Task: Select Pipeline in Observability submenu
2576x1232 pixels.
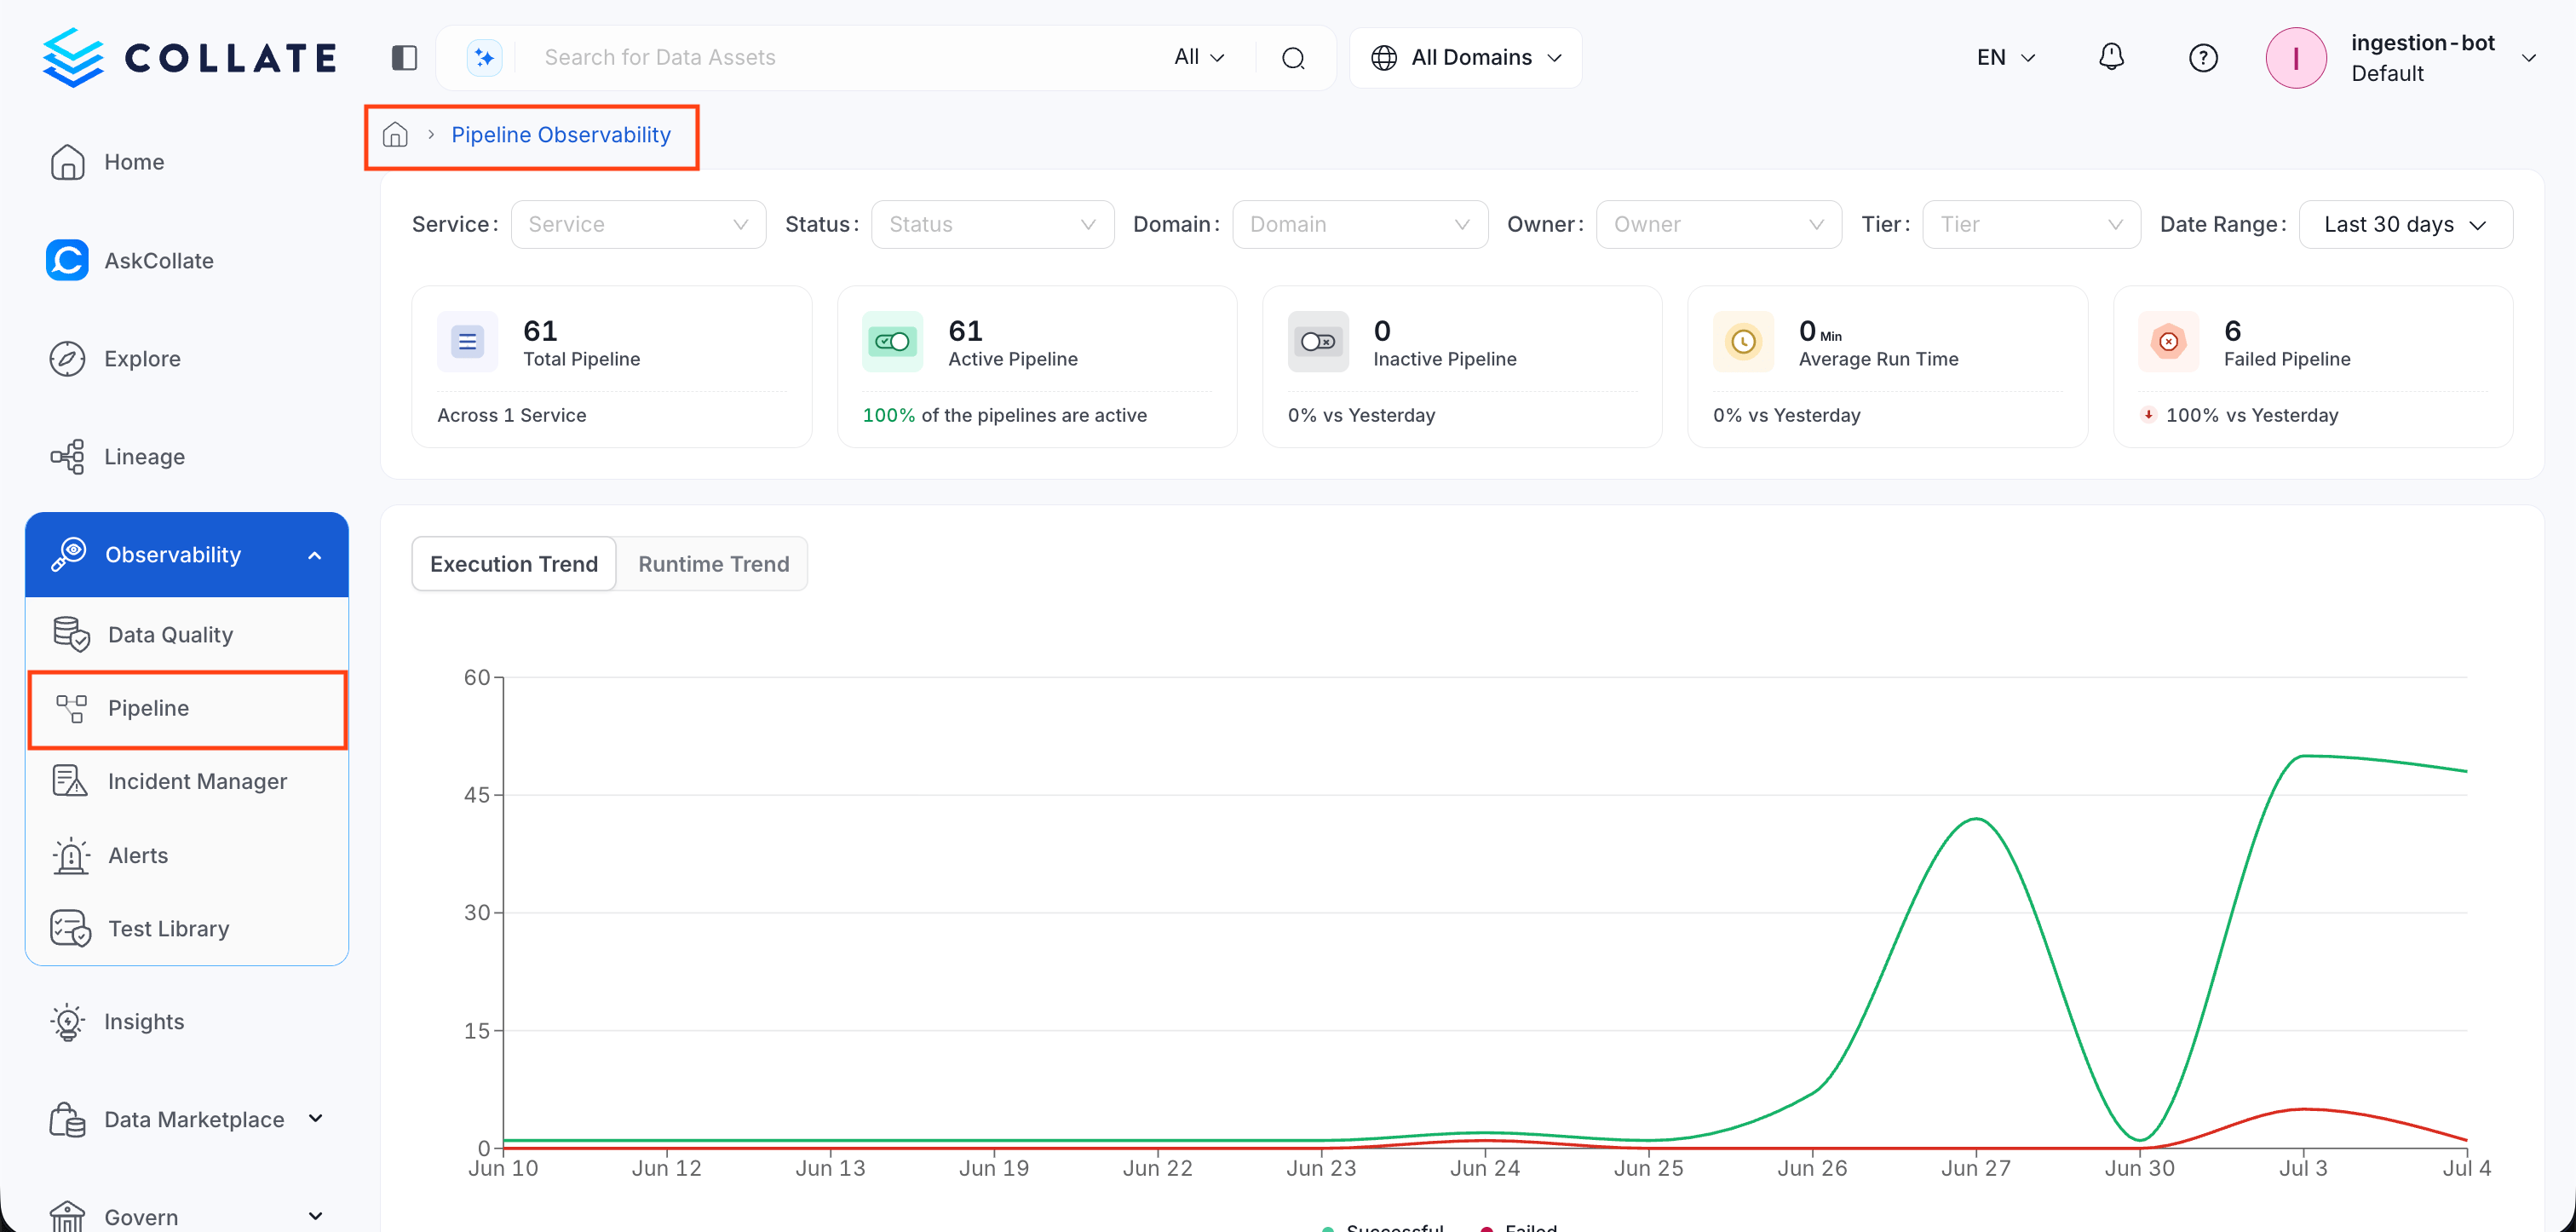Action: tap(187, 708)
